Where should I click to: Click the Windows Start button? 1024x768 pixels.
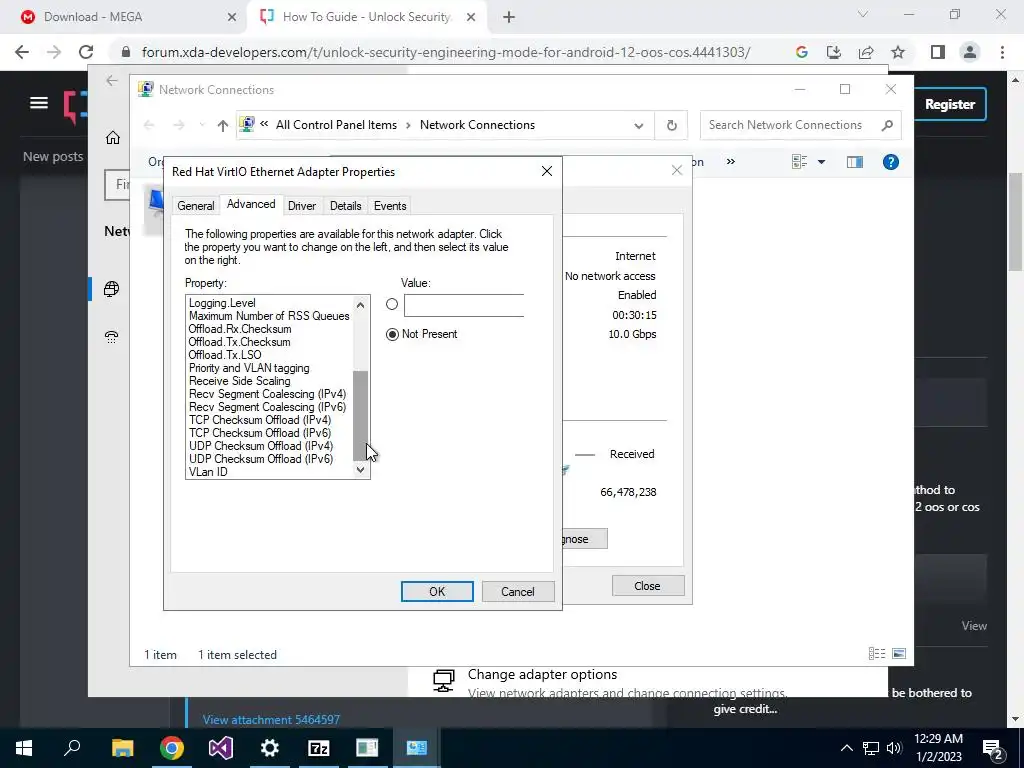point(24,748)
